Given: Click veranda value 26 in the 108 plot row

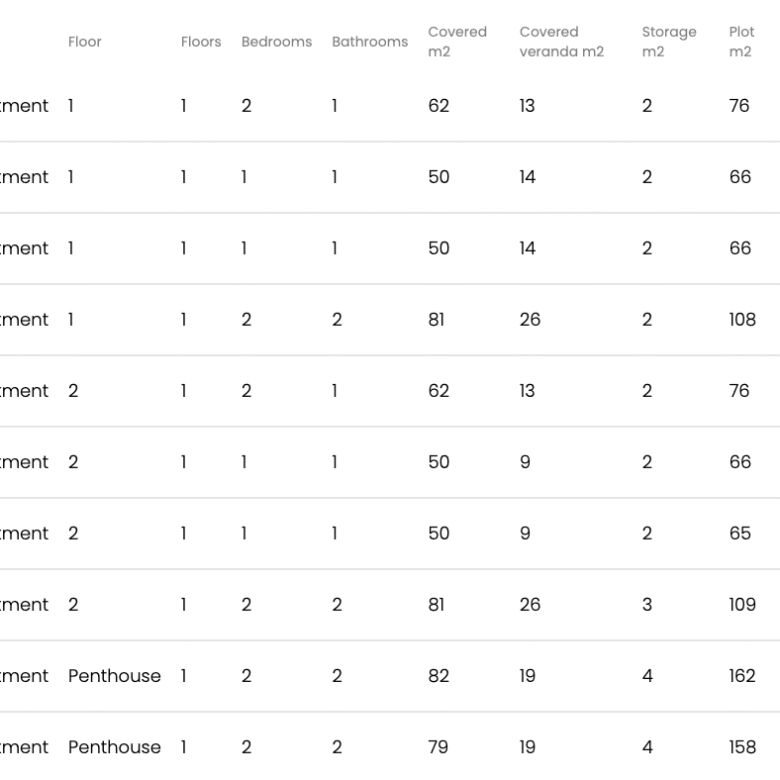Looking at the screenshot, I should pyautogui.click(x=530, y=320).
